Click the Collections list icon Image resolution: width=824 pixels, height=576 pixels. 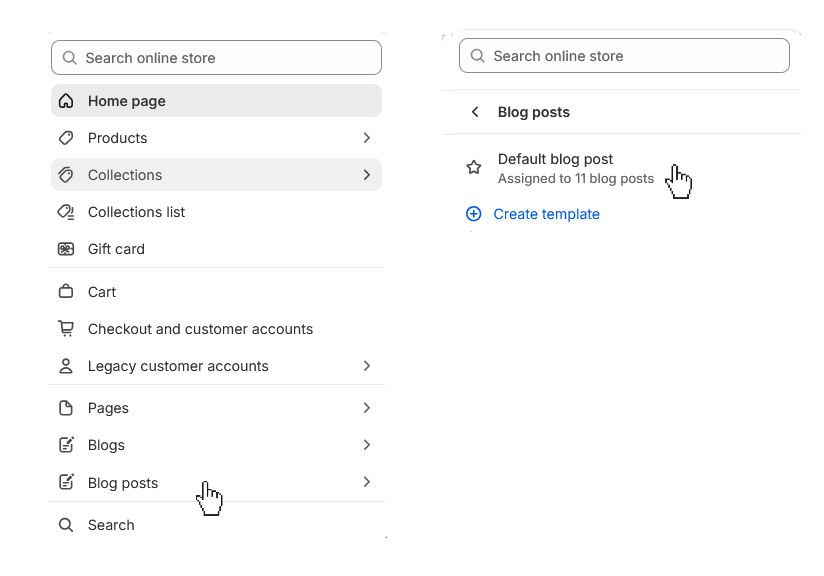pyautogui.click(x=66, y=212)
